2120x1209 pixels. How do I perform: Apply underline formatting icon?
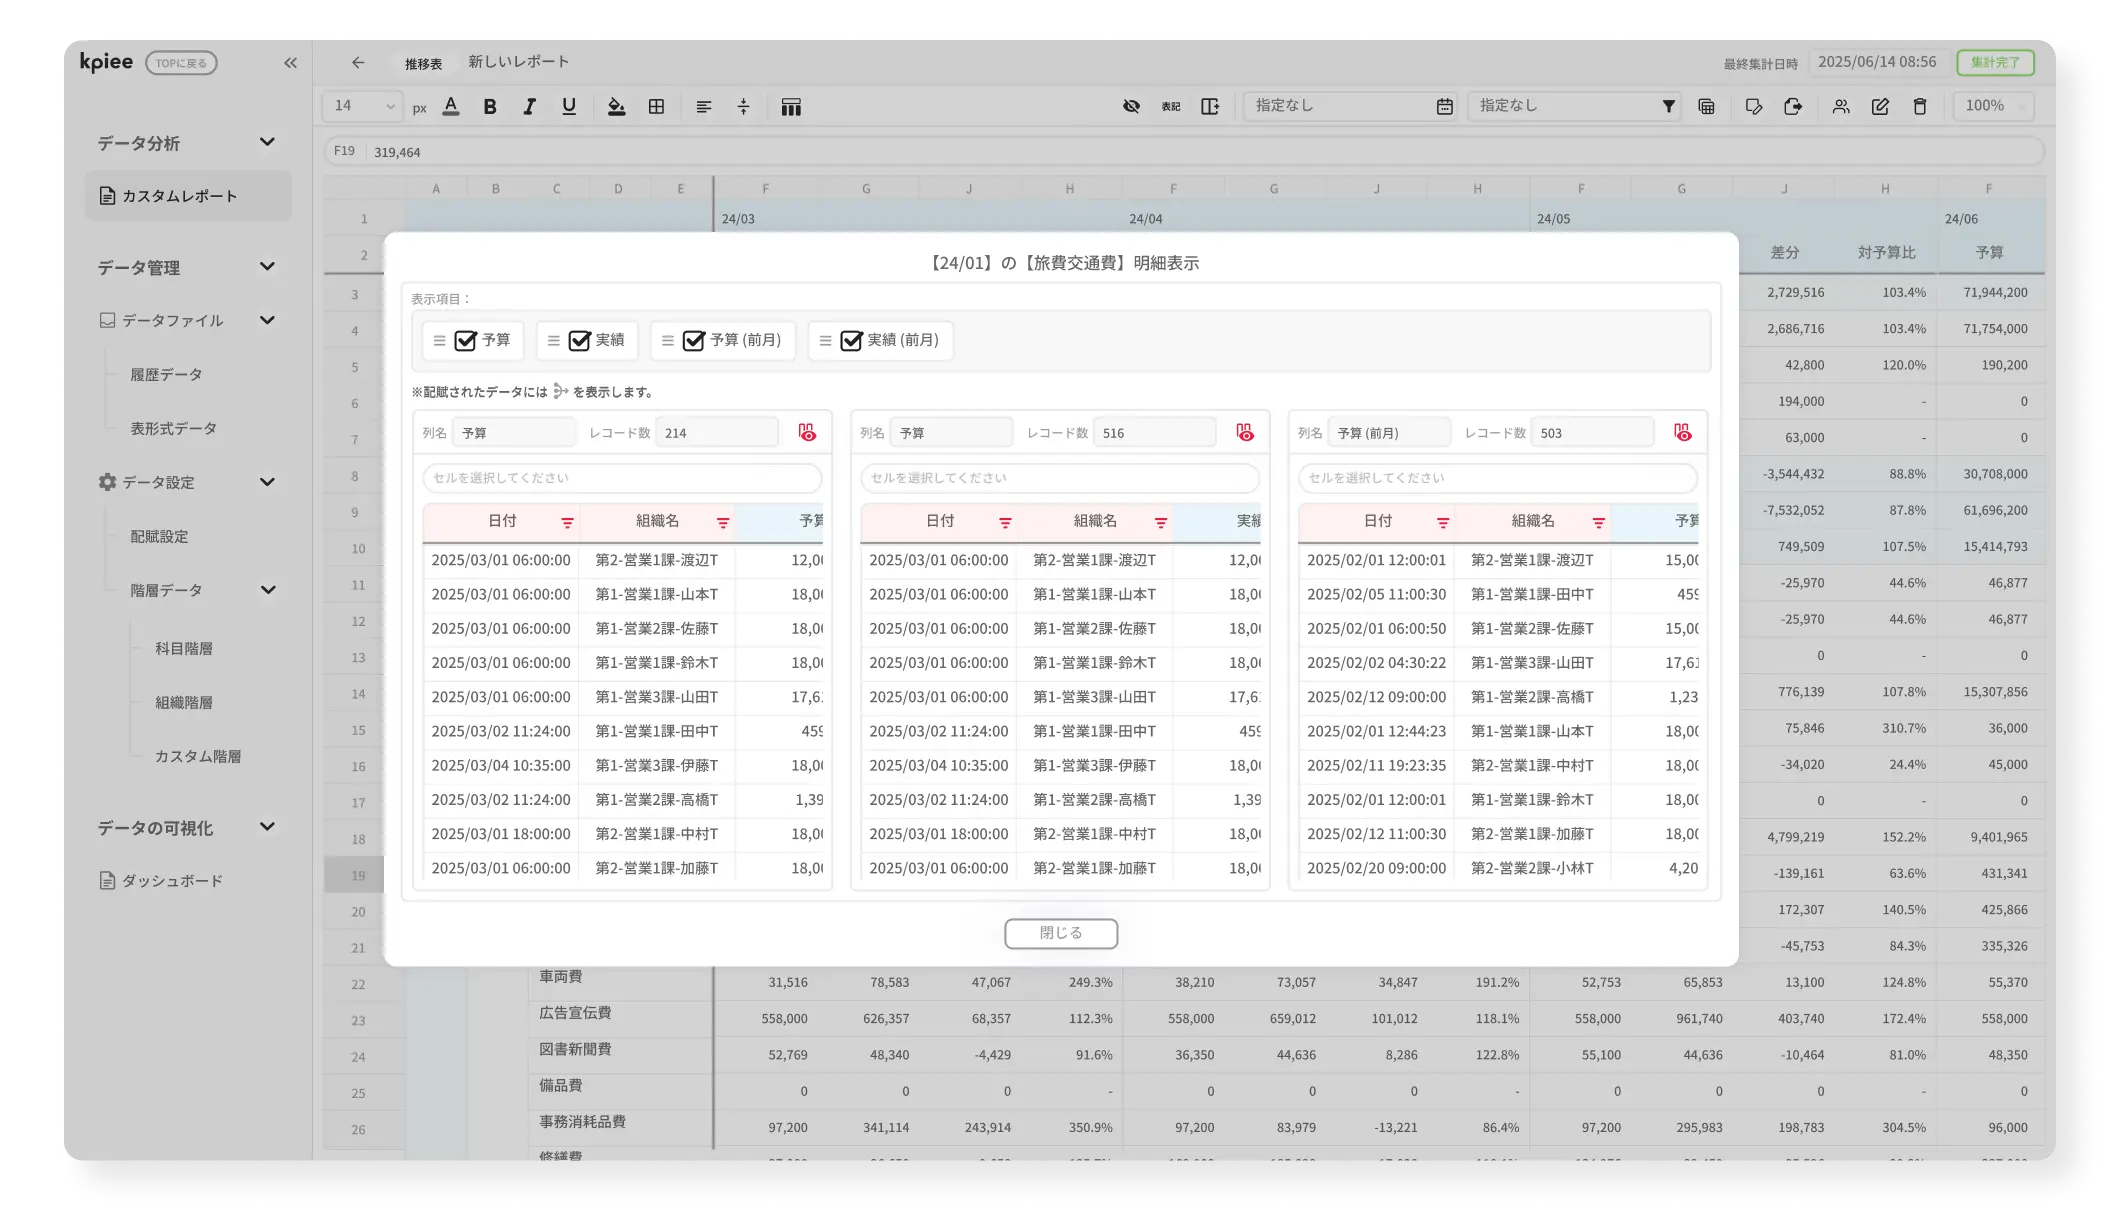pos(569,107)
